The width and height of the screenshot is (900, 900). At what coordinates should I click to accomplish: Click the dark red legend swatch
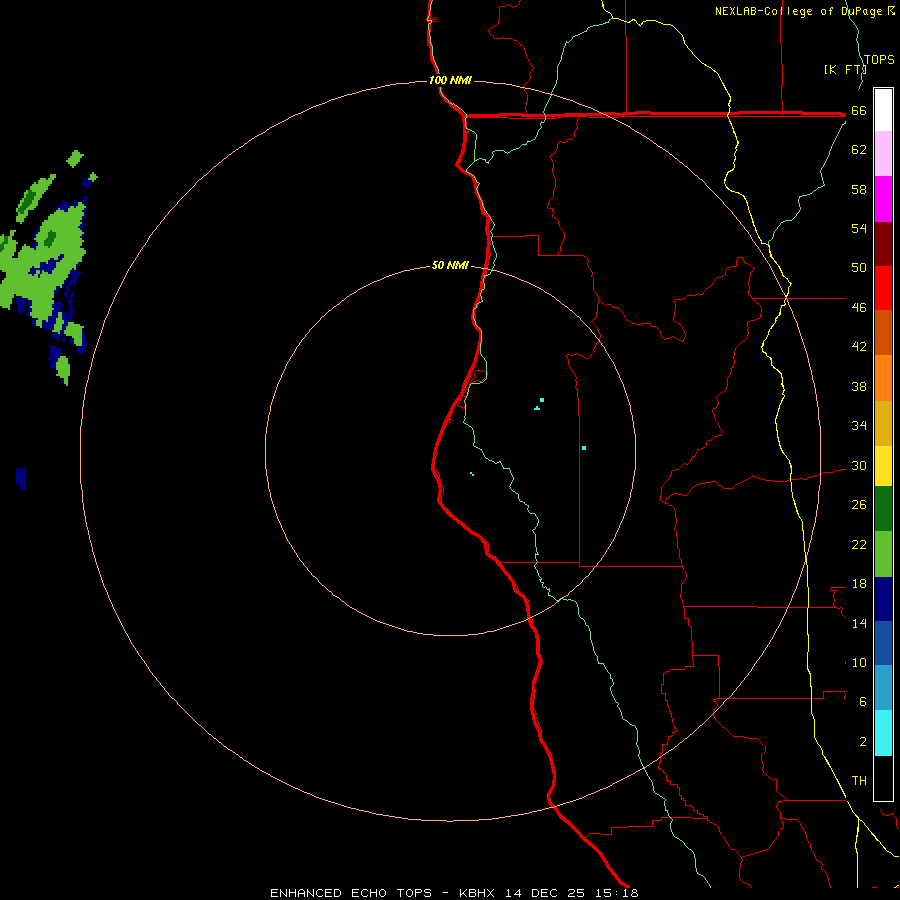(883, 243)
